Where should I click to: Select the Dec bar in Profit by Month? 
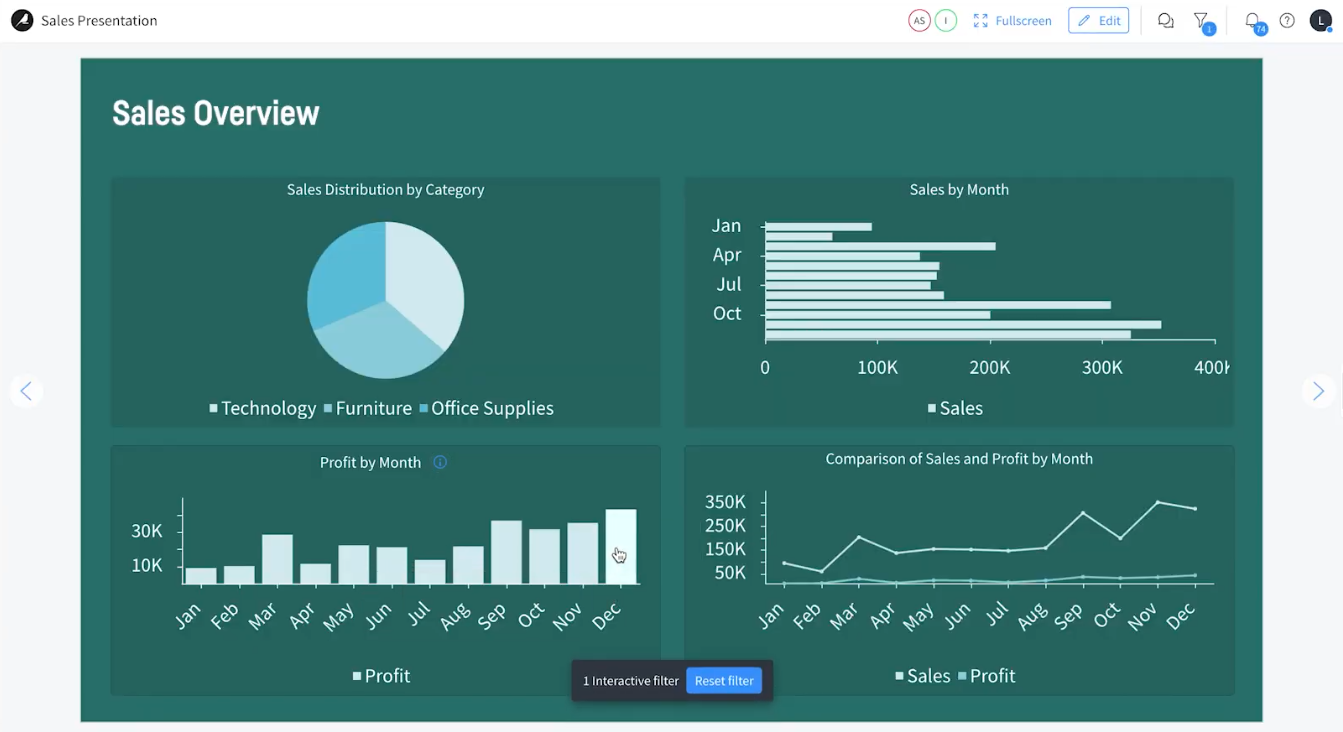[621, 547]
